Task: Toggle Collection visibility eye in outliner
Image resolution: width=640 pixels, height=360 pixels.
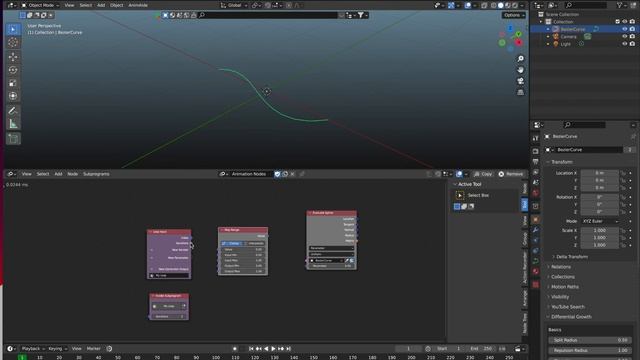Action: point(624,22)
